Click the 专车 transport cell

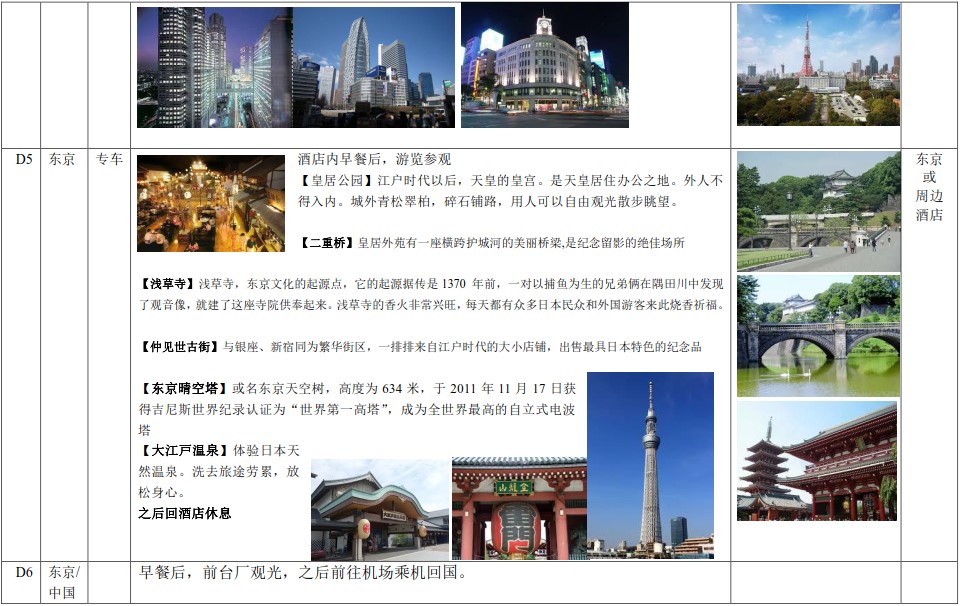109,160
